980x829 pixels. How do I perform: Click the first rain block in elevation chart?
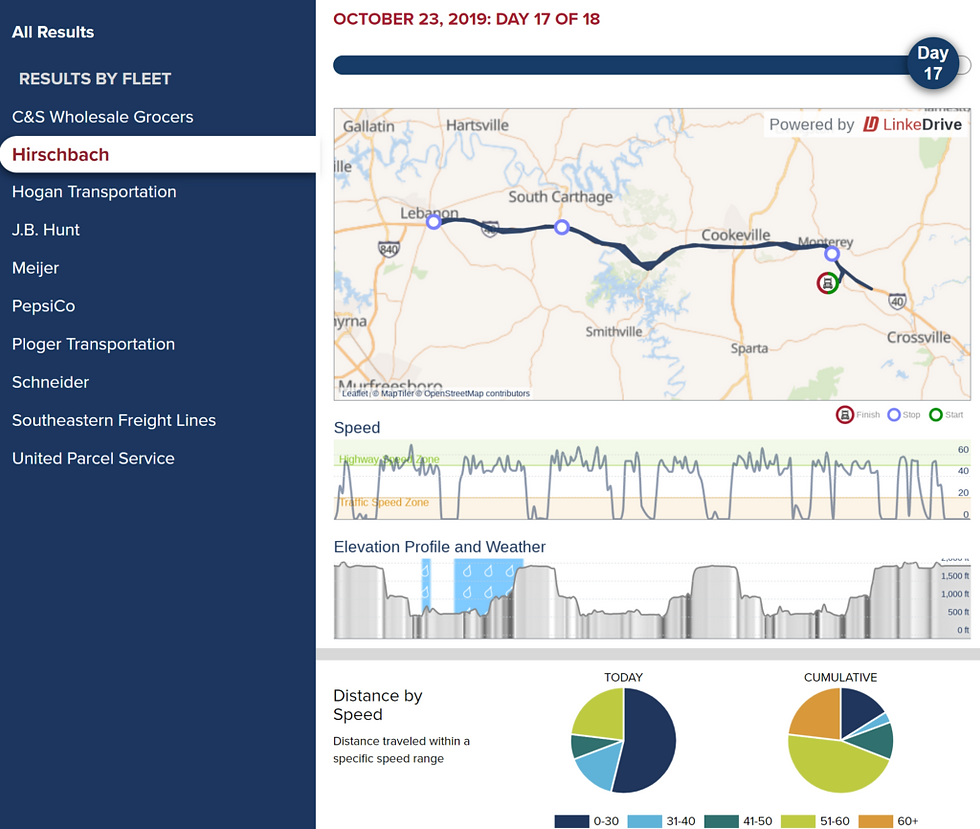[426, 584]
